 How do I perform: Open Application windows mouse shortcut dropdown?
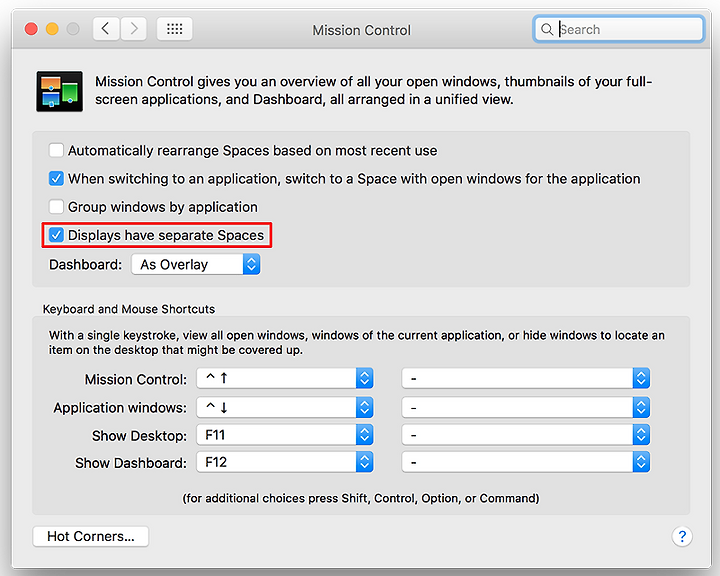526,407
